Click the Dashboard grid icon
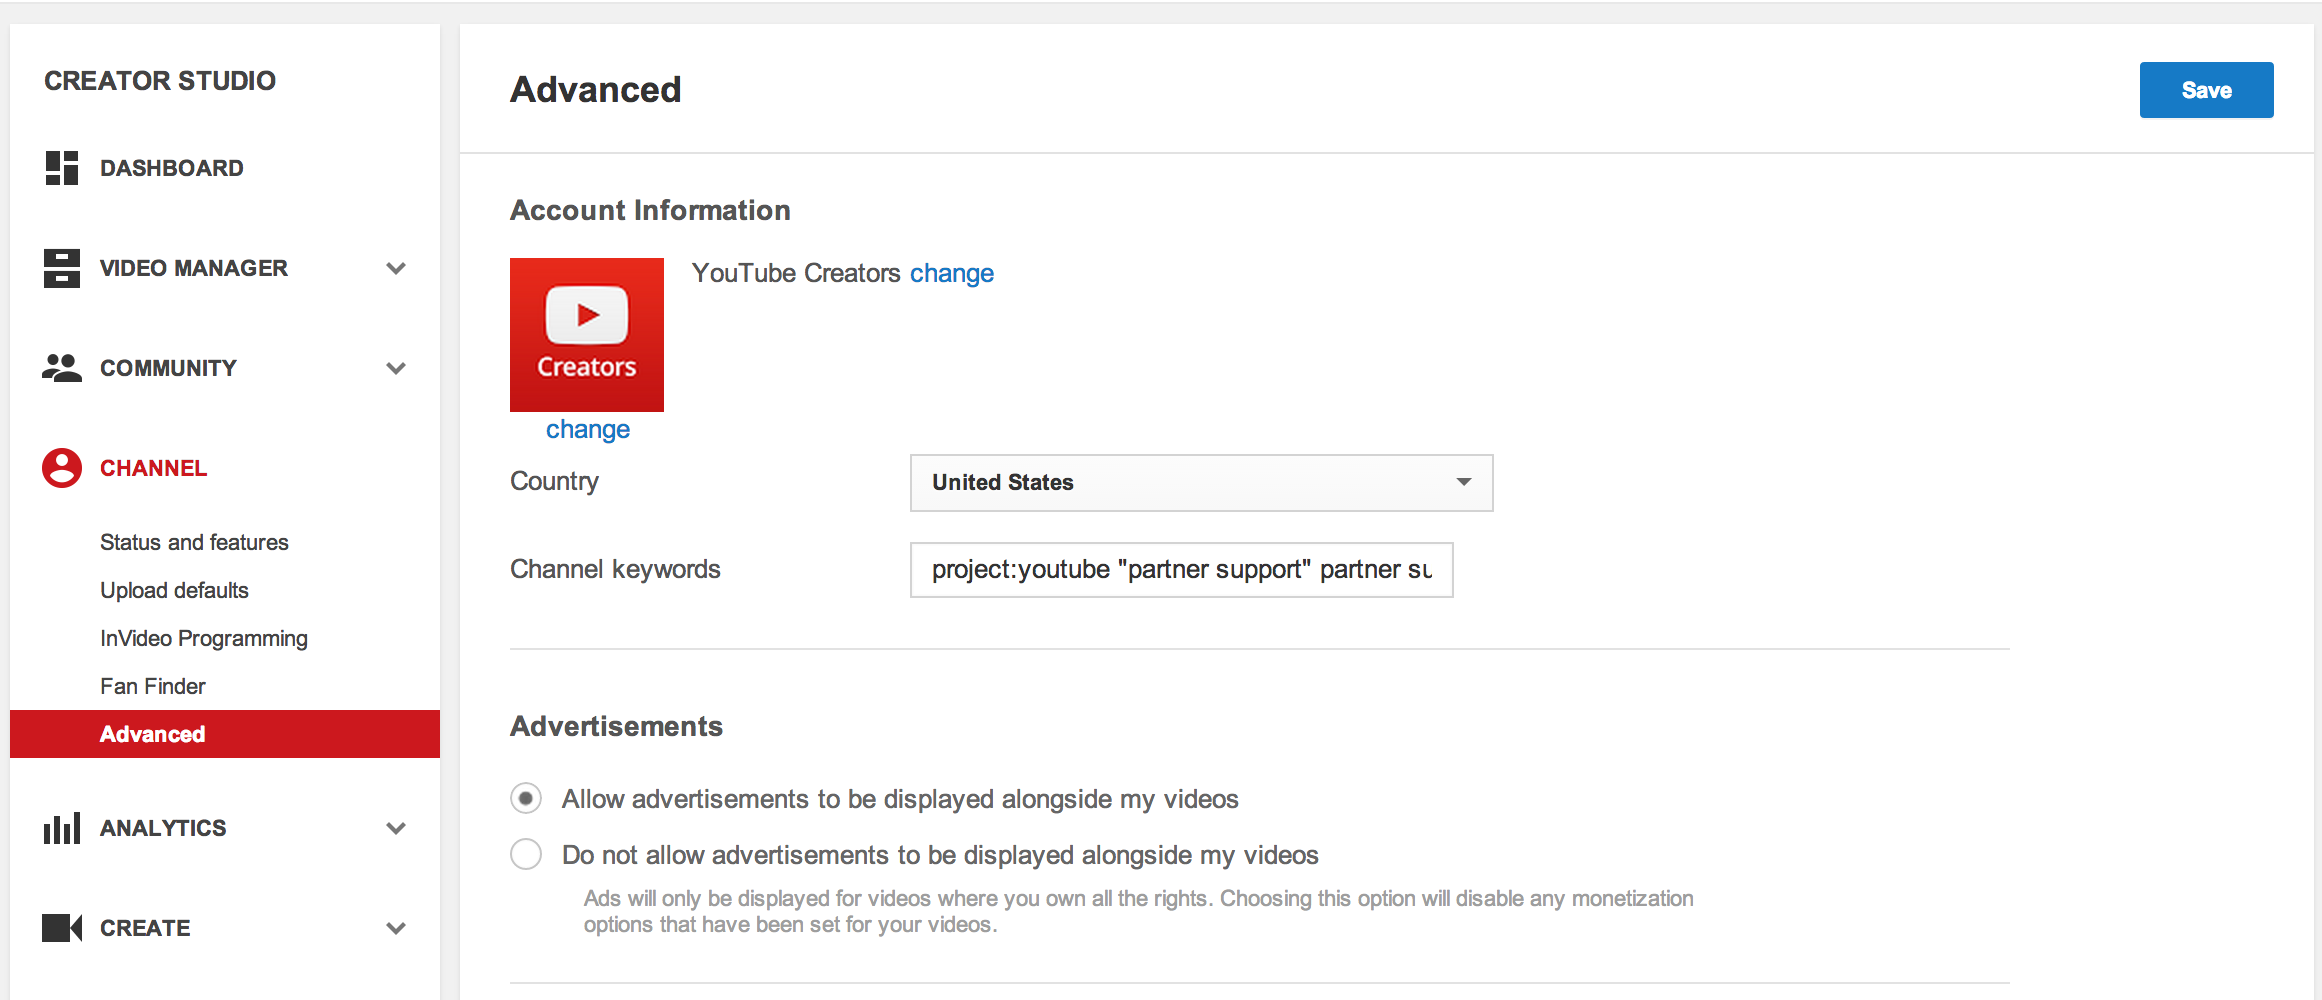2322x1000 pixels. [x=61, y=168]
